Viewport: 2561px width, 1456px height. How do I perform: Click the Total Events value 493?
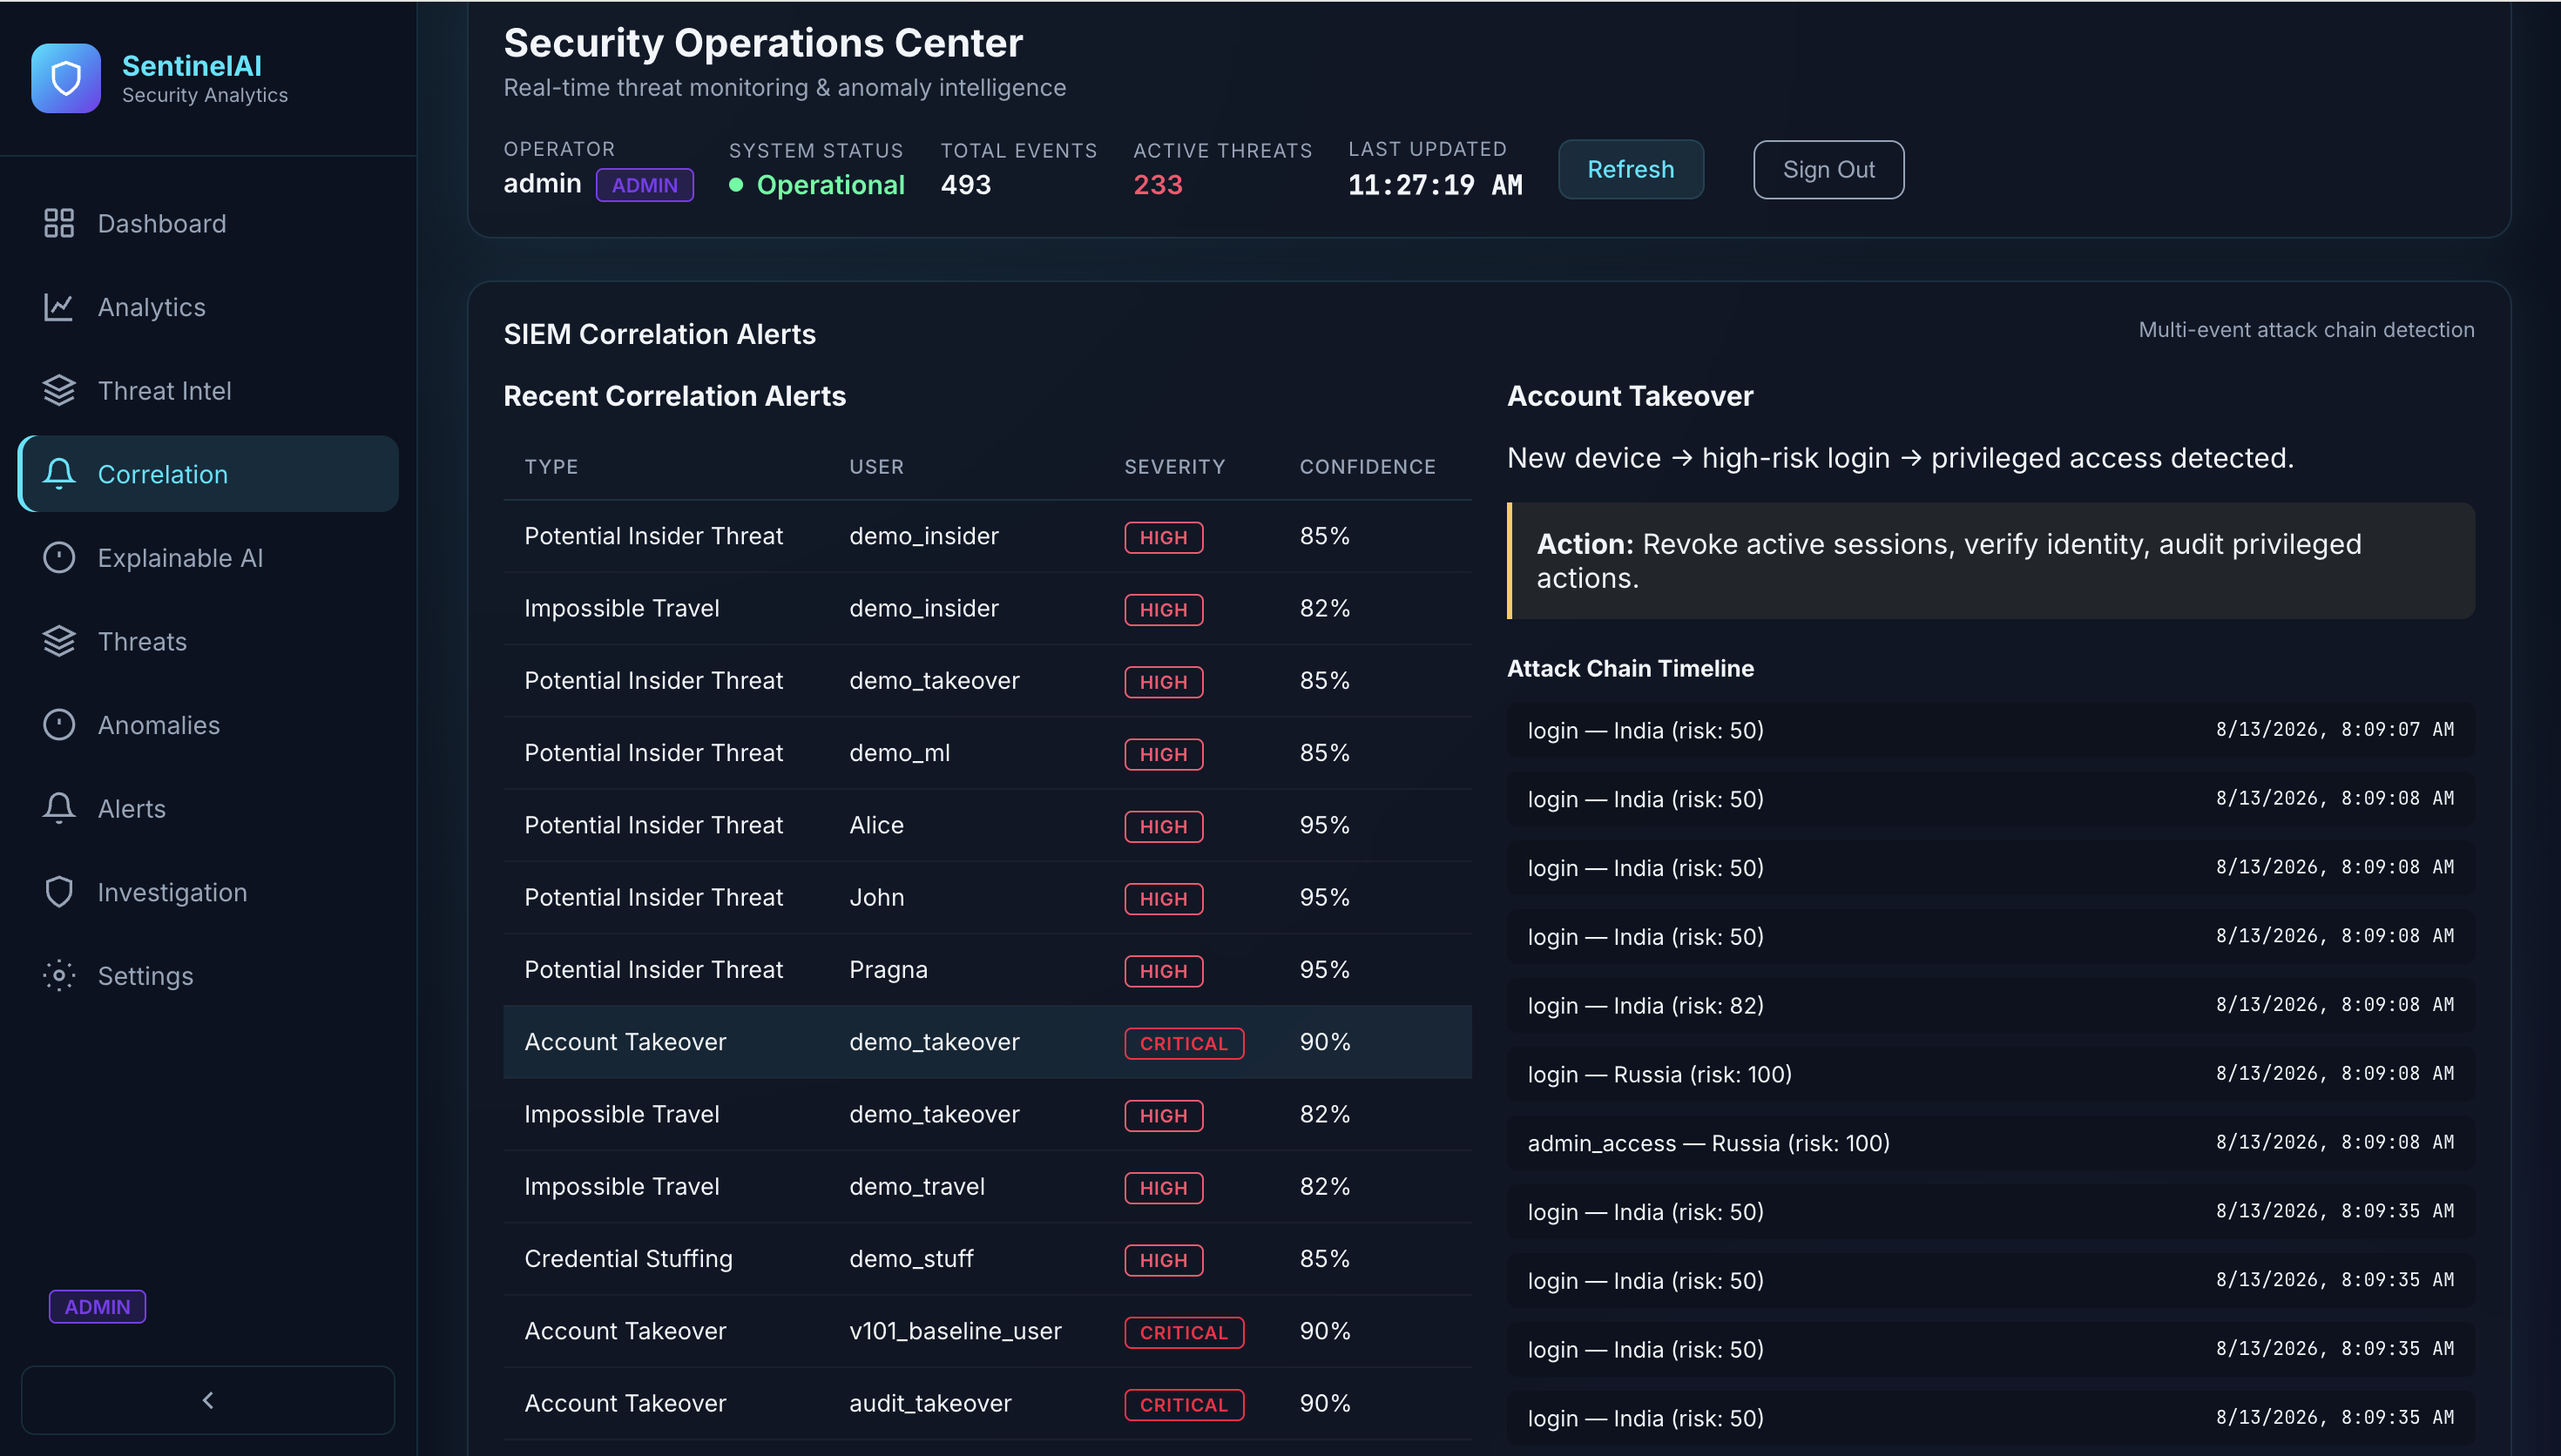point(965,185)
